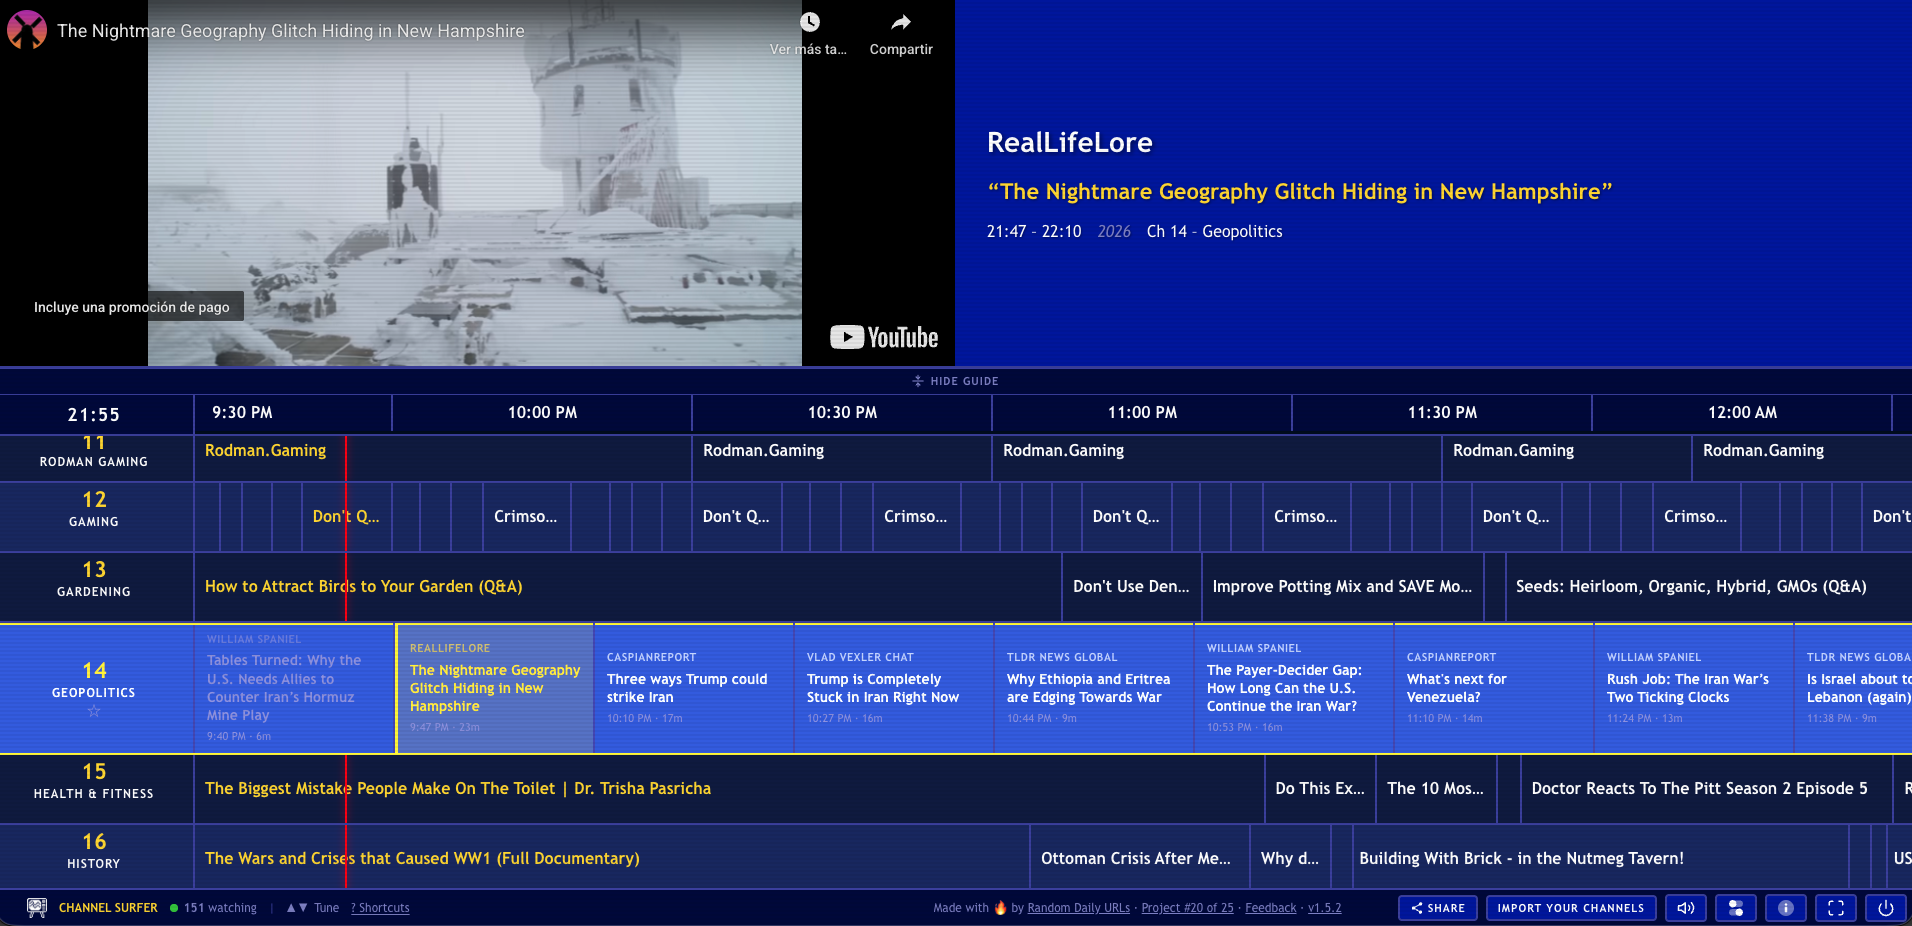Open the settings toggles icon

click(1736, 908)
